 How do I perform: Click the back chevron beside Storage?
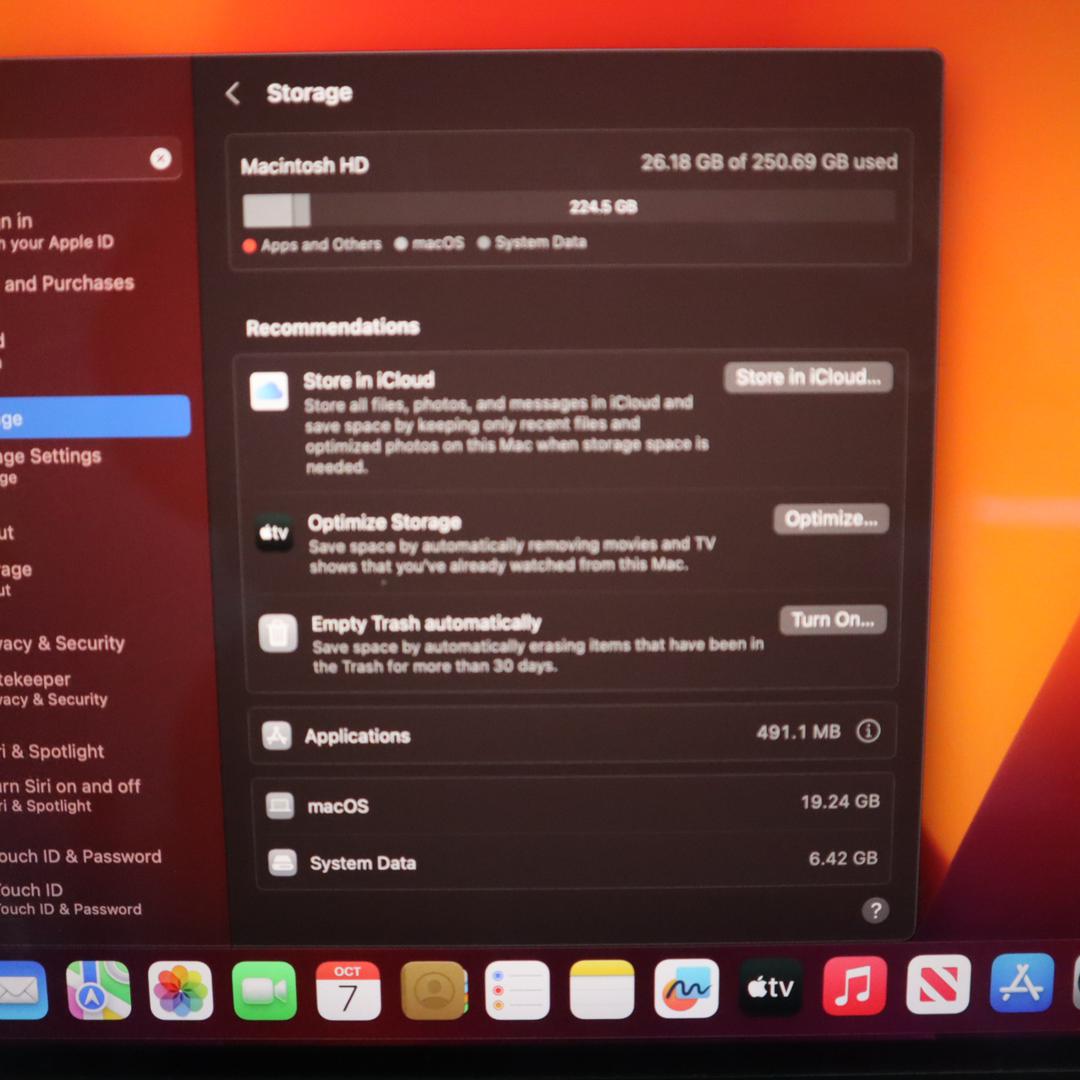233,94
